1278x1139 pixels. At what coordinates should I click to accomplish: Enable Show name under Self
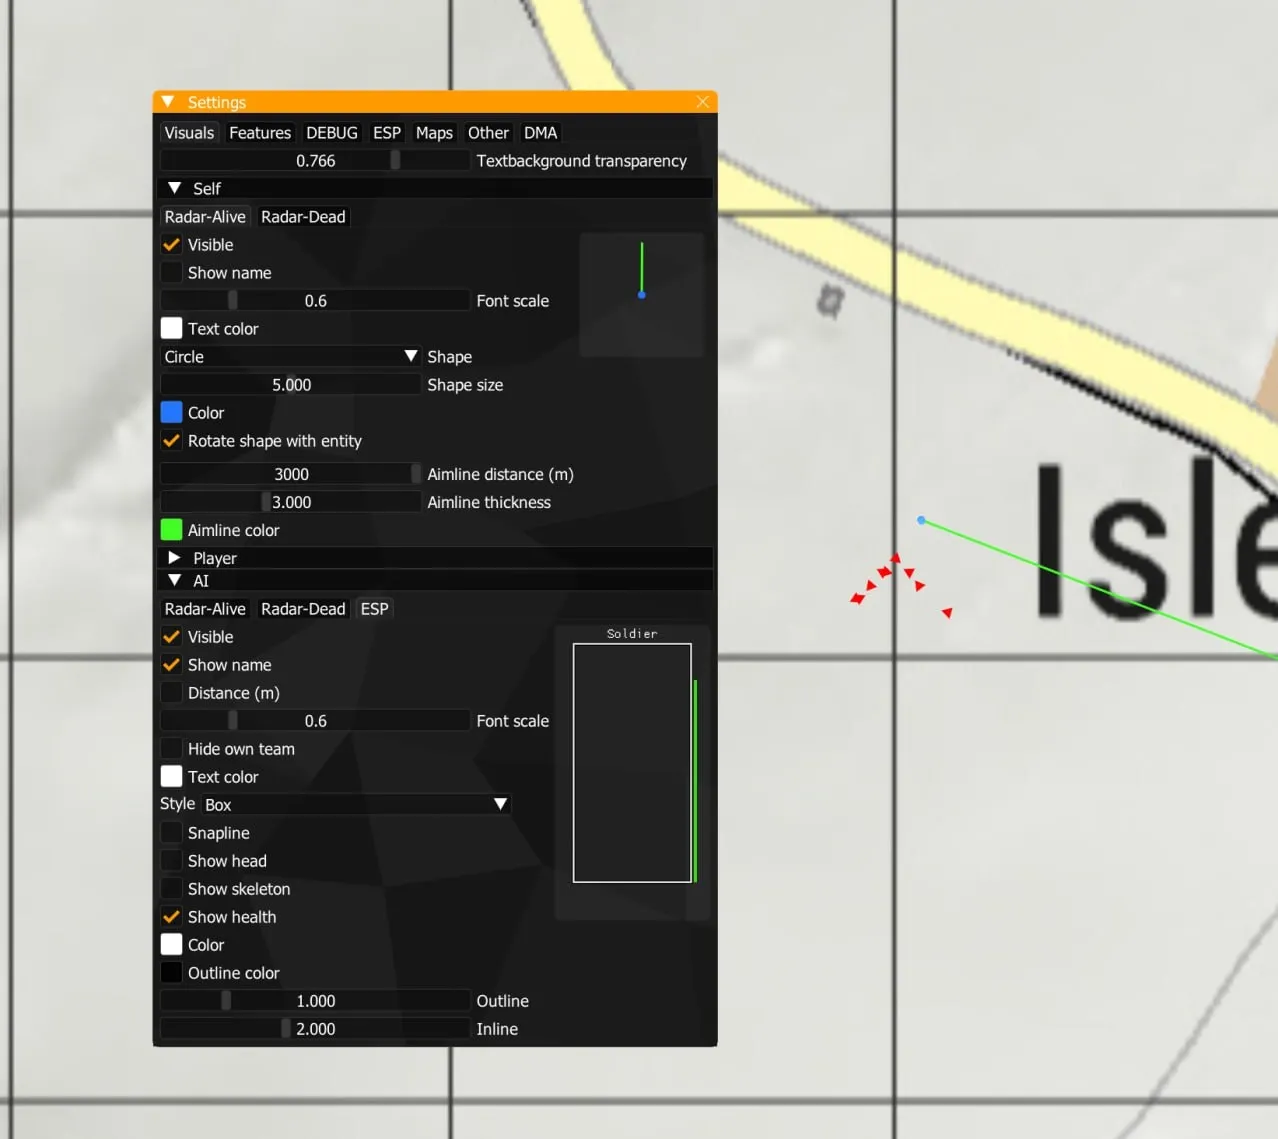click(x=172, y=273)
